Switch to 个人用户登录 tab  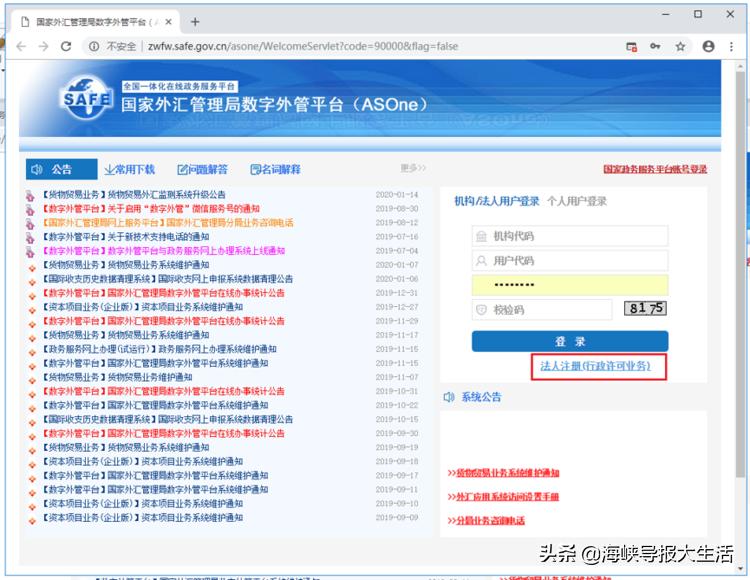point(577,201)
